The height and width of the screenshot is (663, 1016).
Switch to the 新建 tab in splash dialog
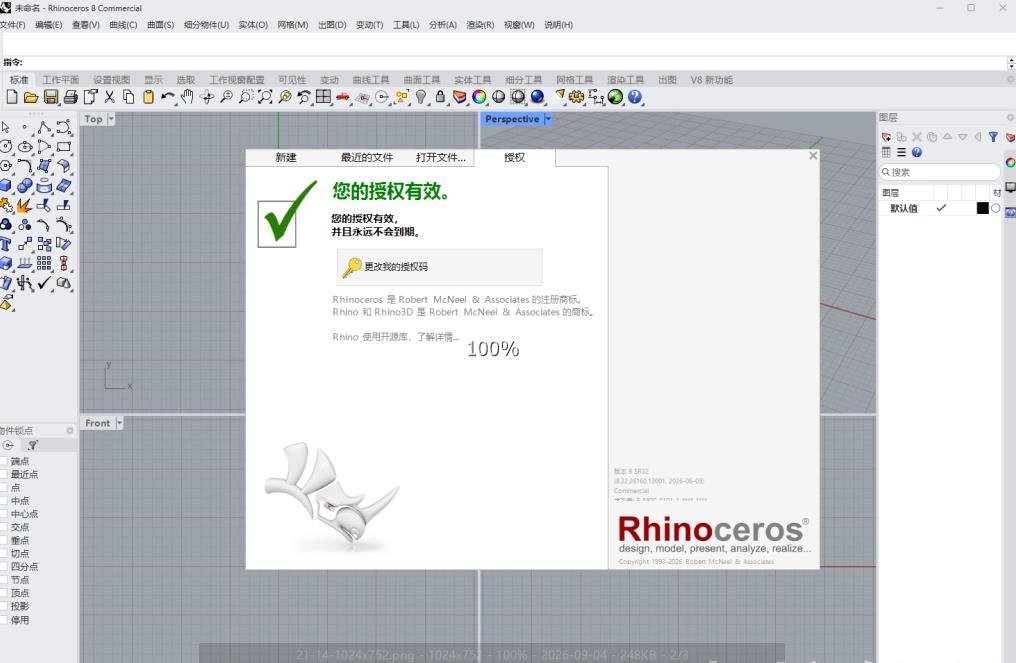tap(286, 157)
